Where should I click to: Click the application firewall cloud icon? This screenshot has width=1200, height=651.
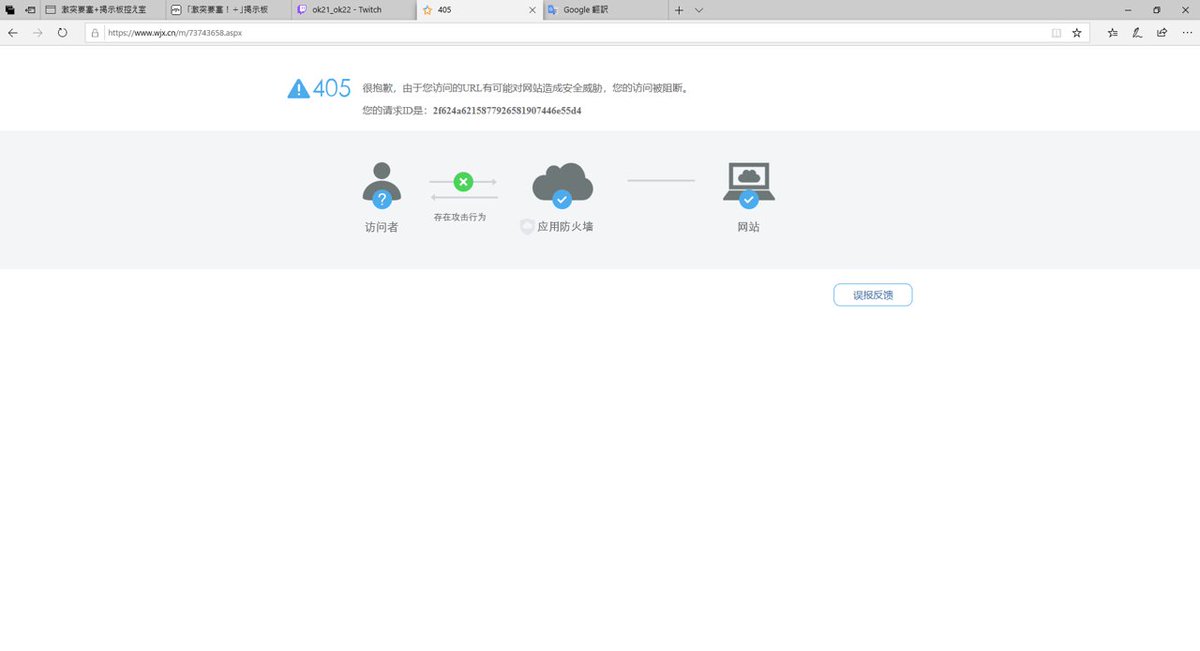pyautogui.click(x=562, y=185)
